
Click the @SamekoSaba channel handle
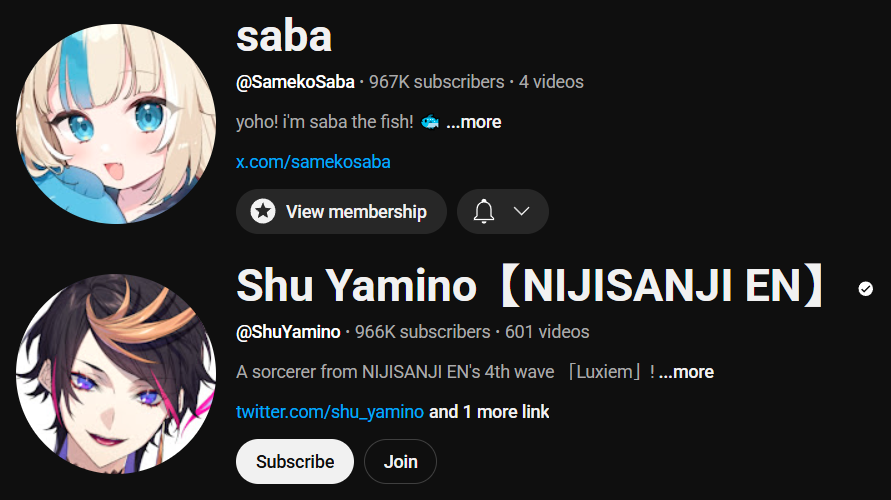tap(295, 82)
